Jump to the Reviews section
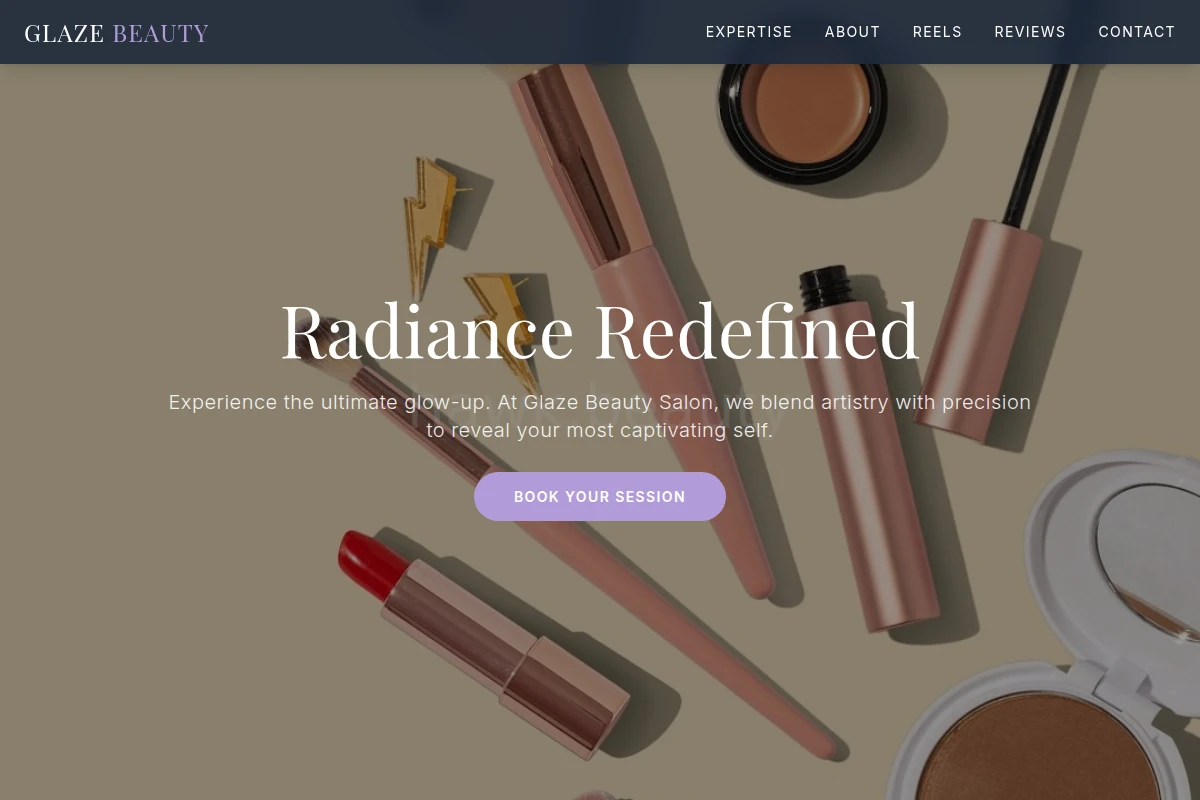The image size is (1200, 800). click(1030, 32)
